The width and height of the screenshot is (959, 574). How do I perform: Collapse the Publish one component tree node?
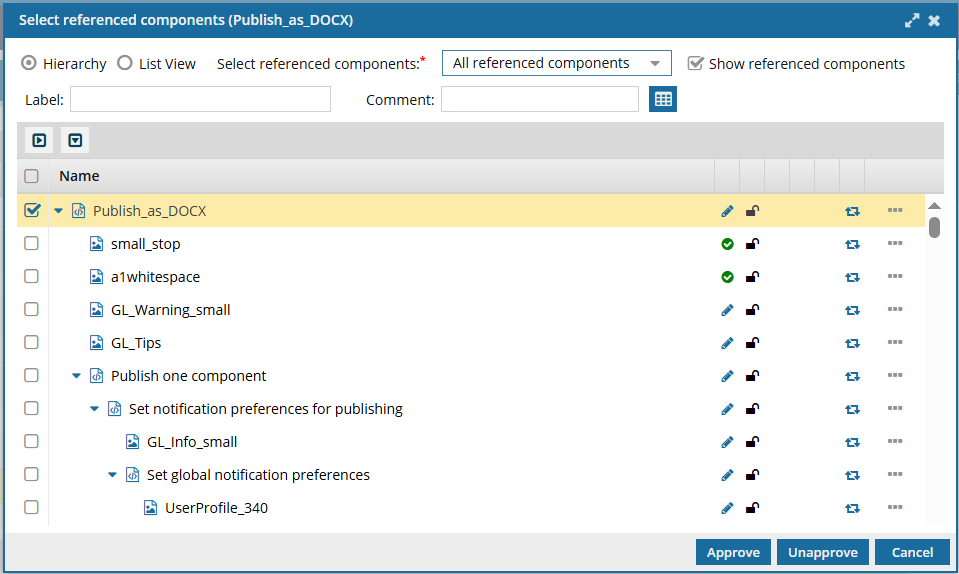pos(76,376)
